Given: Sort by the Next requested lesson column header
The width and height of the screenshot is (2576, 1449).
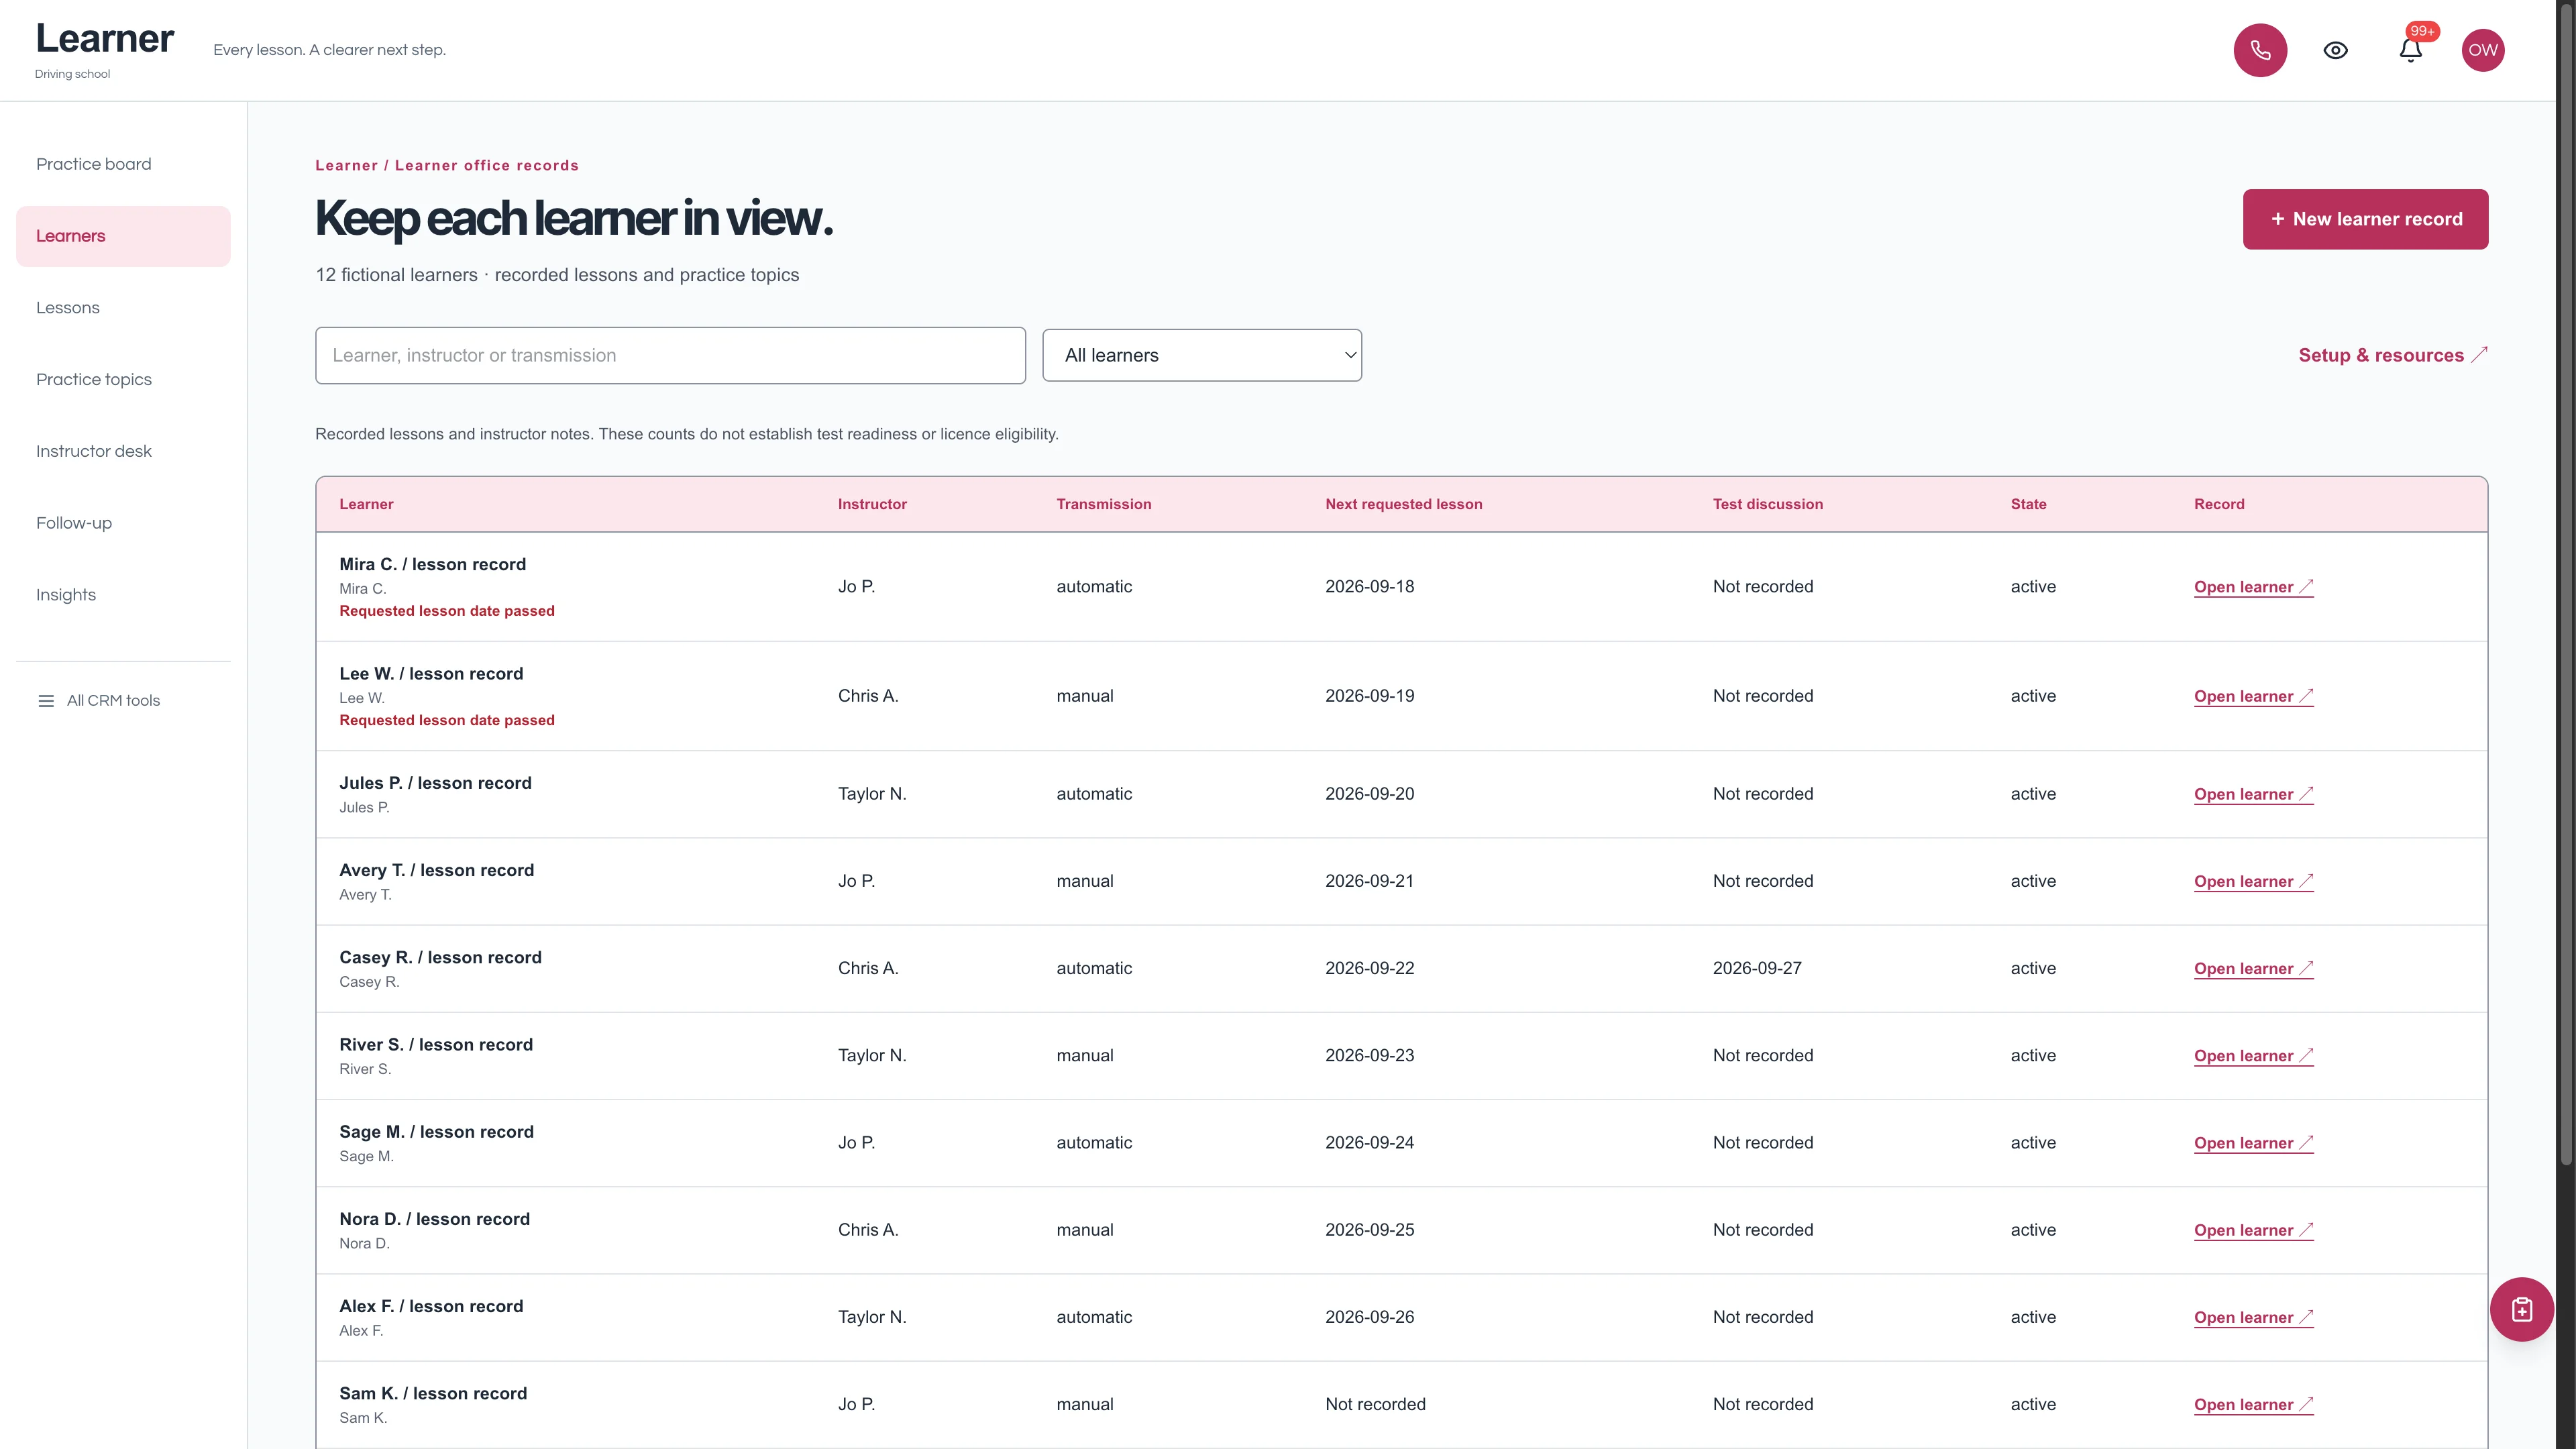Looking at the screenshot, I should (1403, 504).
